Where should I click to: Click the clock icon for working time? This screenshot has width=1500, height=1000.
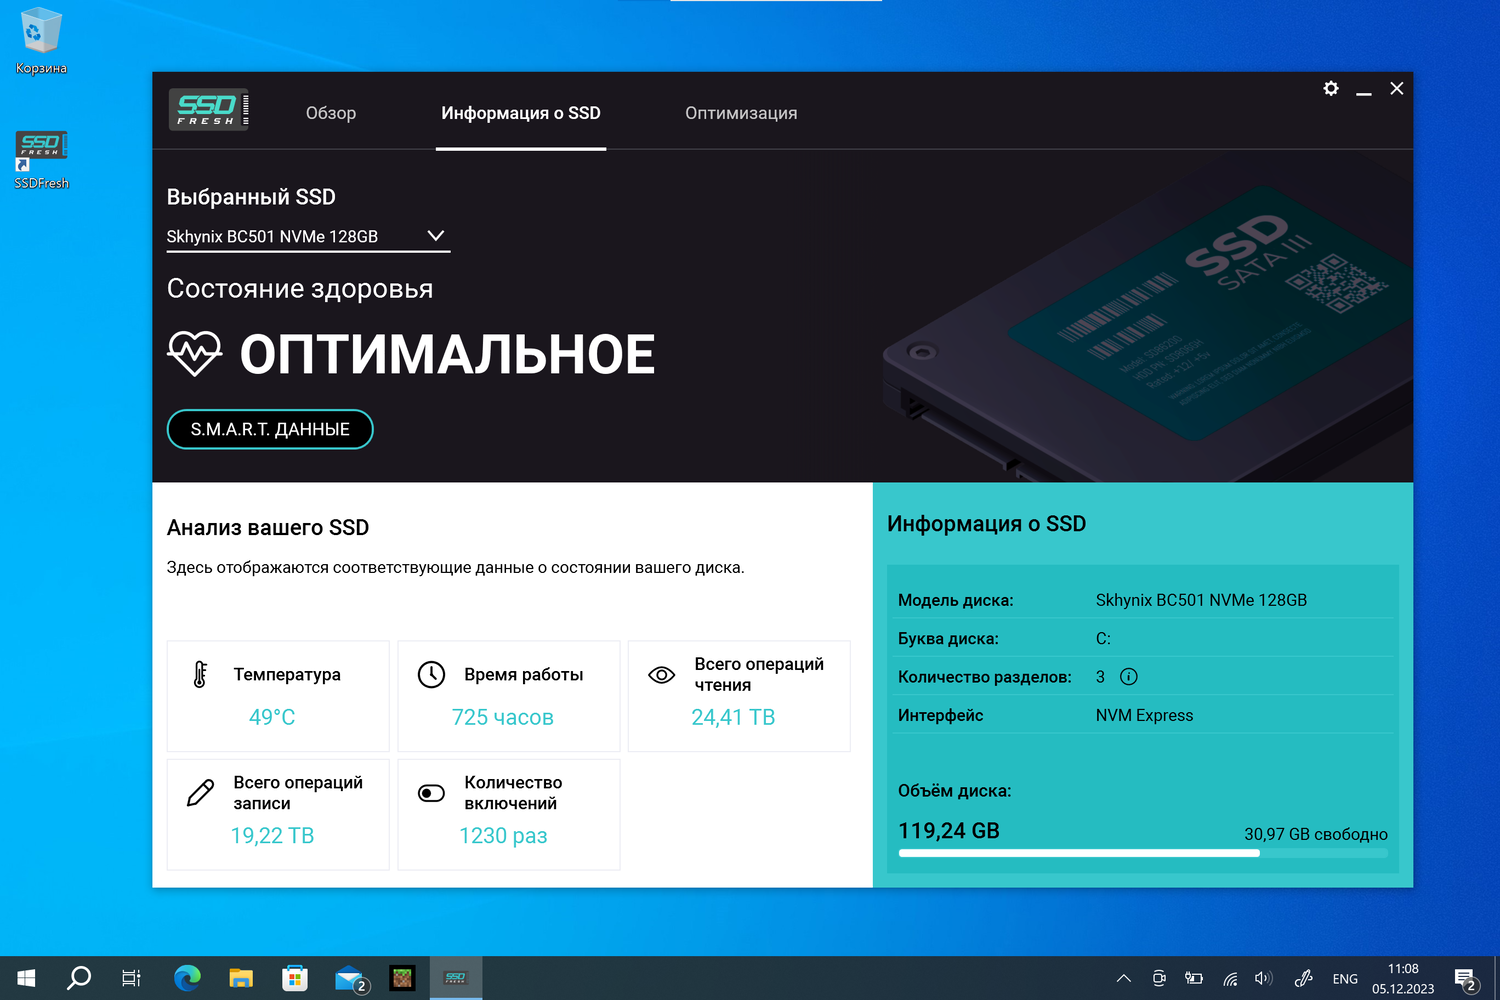point(431,675)
